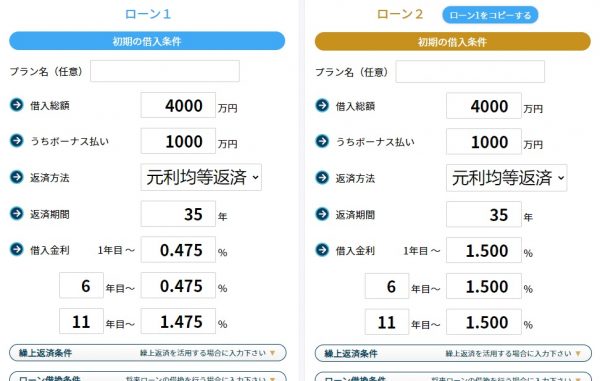Screen dimensions: 600x381
Task: Click the arrow icon beside Loan 2 借入総額
Action: (322, 105)
